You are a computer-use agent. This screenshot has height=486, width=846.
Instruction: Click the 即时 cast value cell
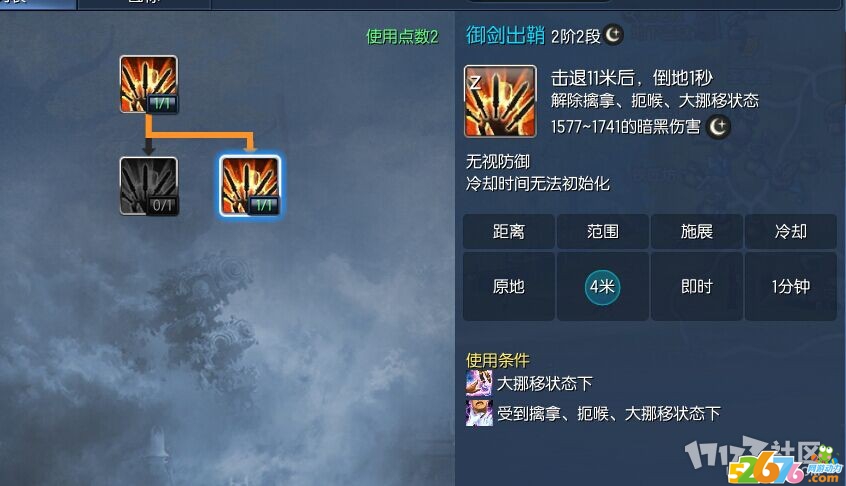point(697,286)
